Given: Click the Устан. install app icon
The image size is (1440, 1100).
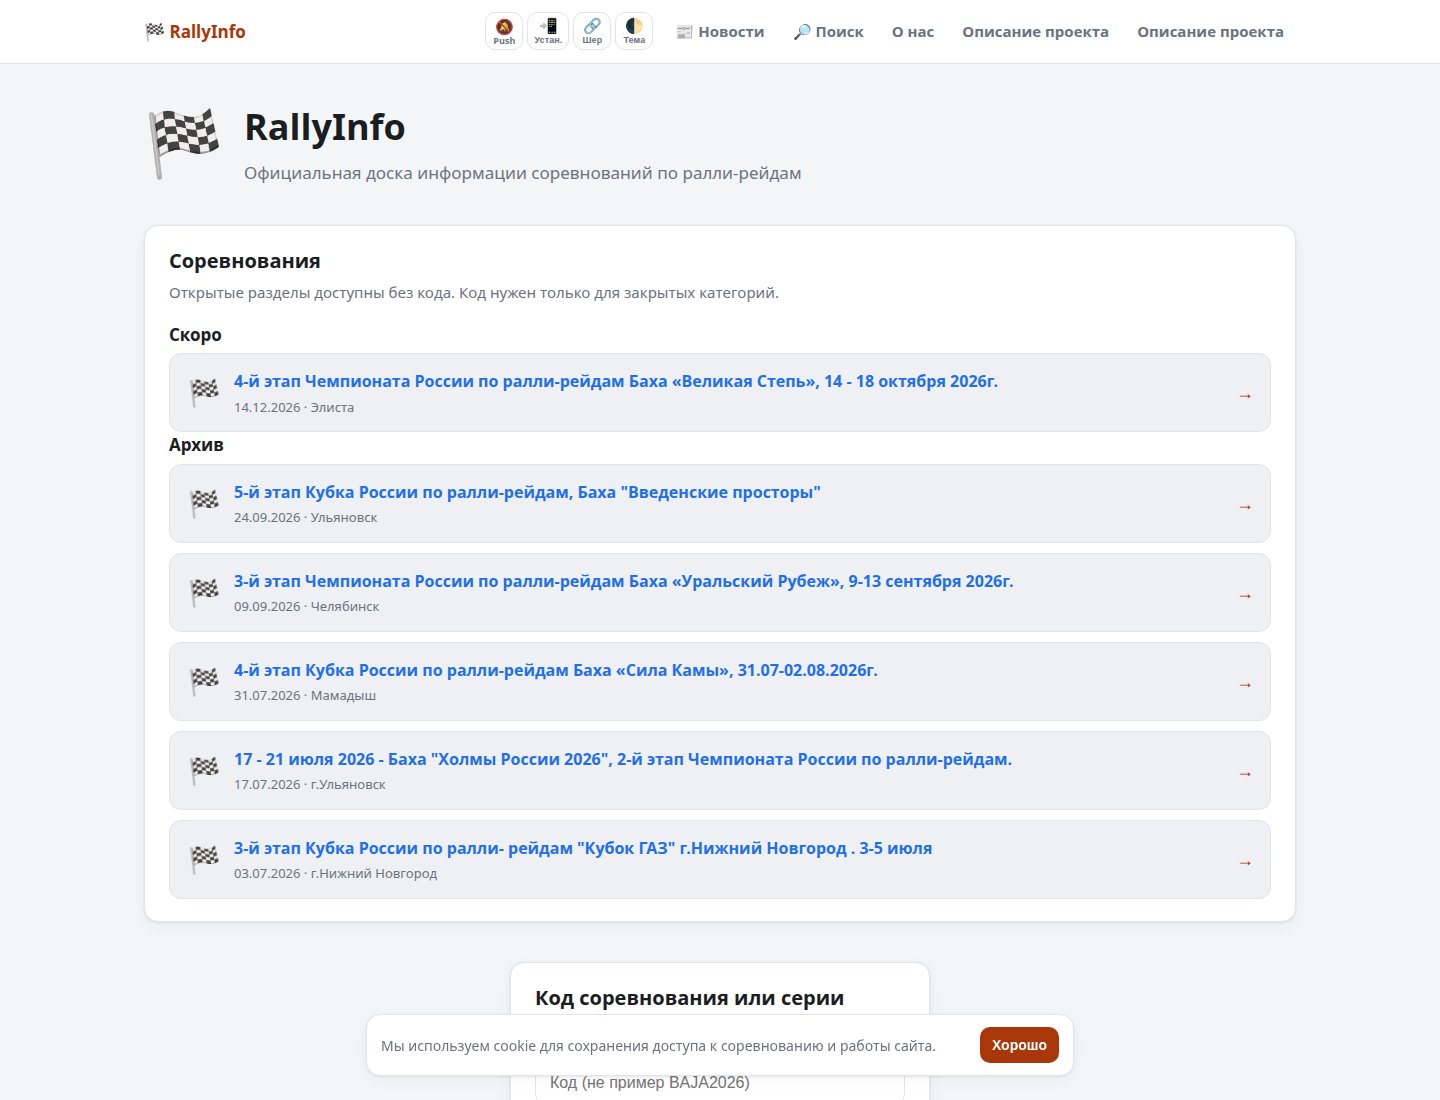Looking at the screenshot, I should (x=548, y=31).
